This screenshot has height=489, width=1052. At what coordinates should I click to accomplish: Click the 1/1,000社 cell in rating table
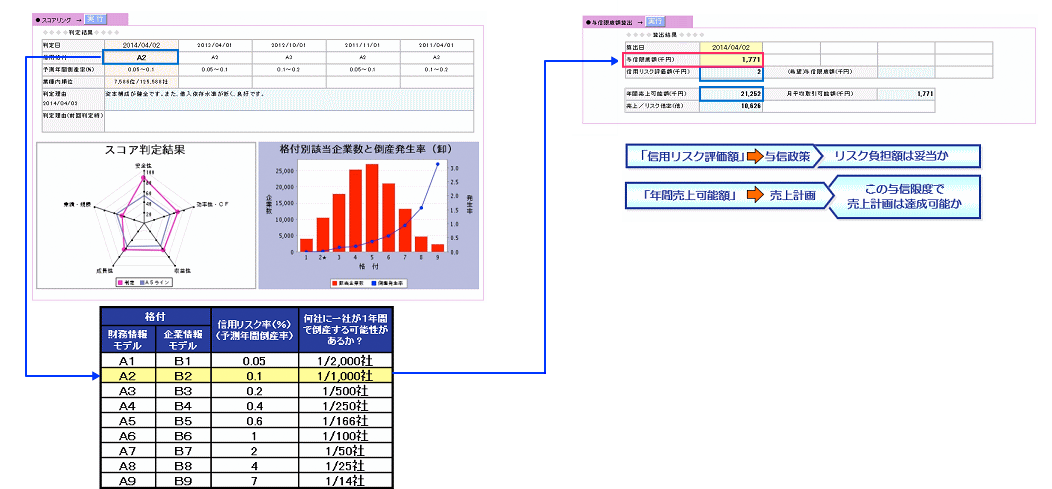[x=345, y=375]
